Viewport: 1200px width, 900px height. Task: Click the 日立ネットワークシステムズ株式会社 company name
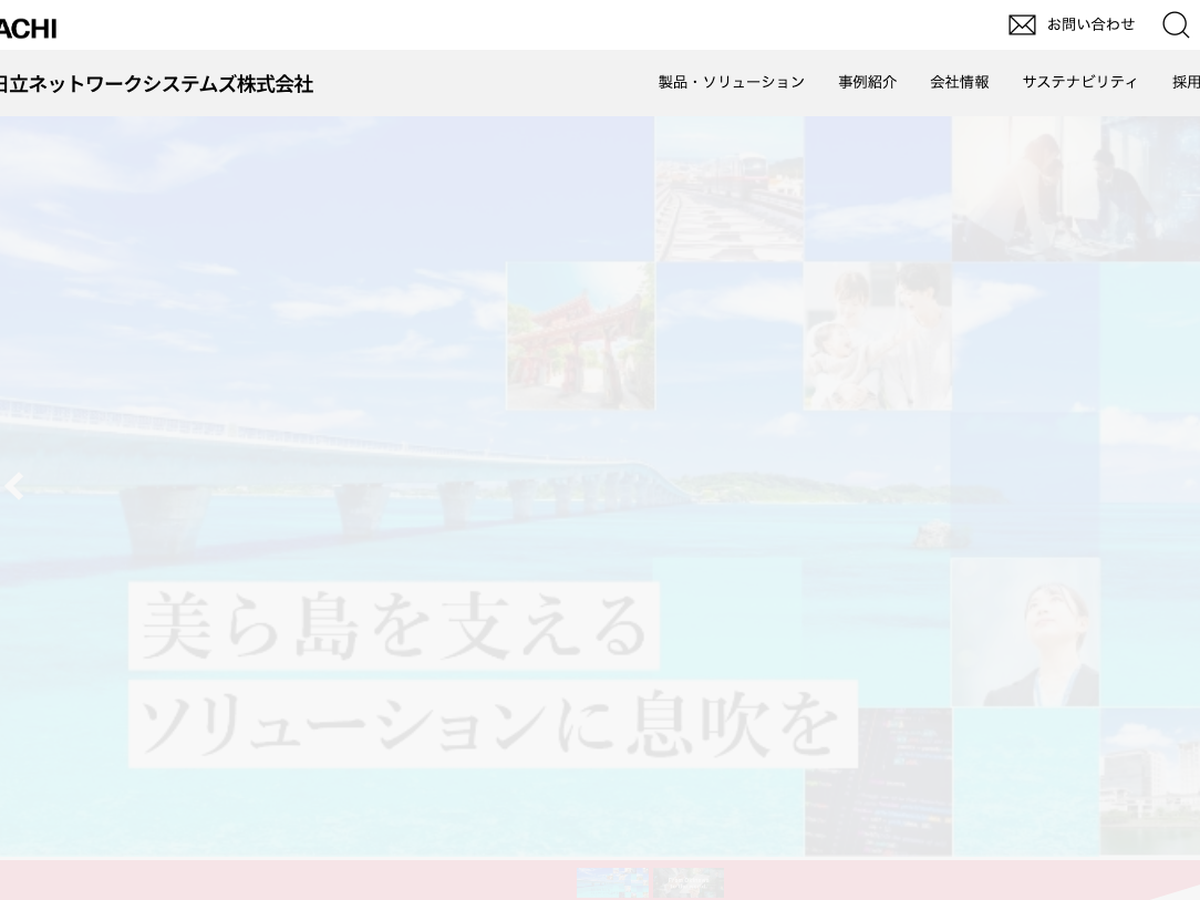[x=155, y=84]
